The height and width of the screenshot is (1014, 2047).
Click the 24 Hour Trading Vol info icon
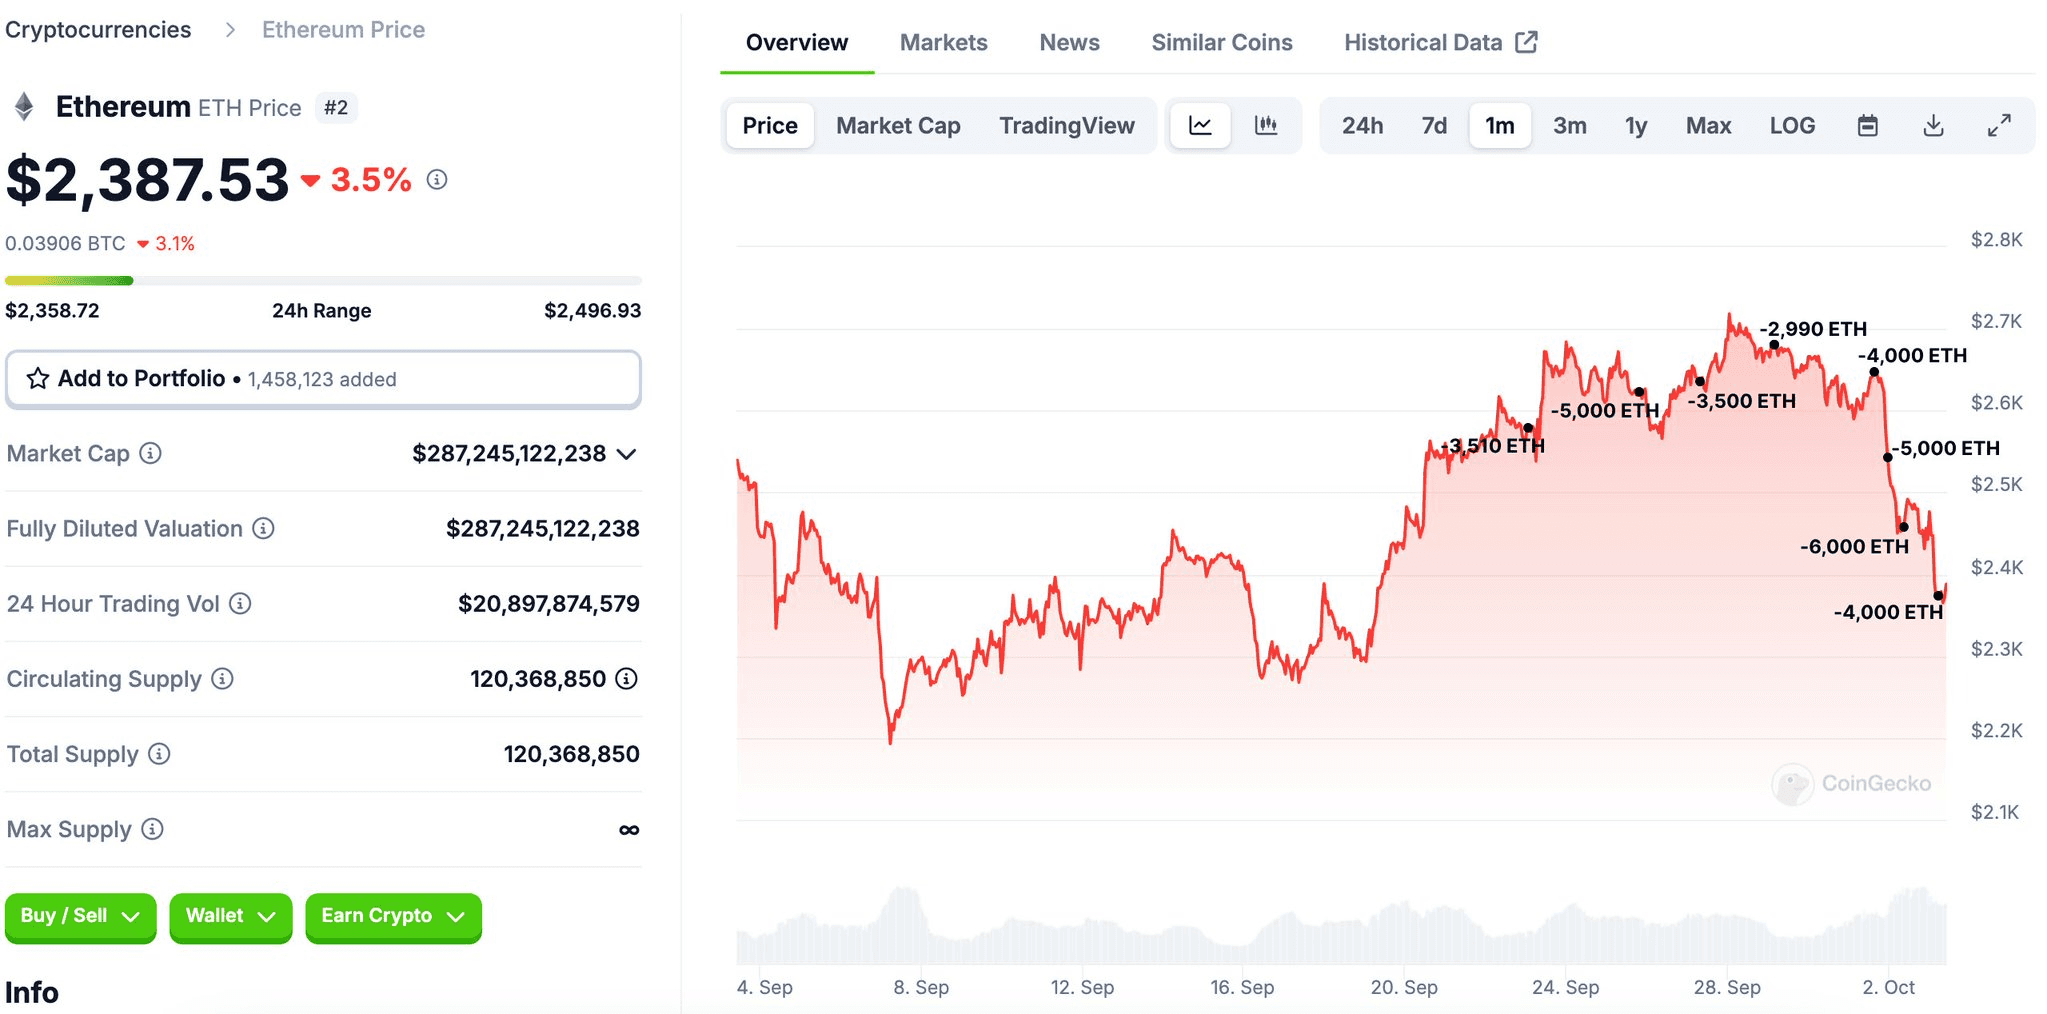tap(240, 603)
